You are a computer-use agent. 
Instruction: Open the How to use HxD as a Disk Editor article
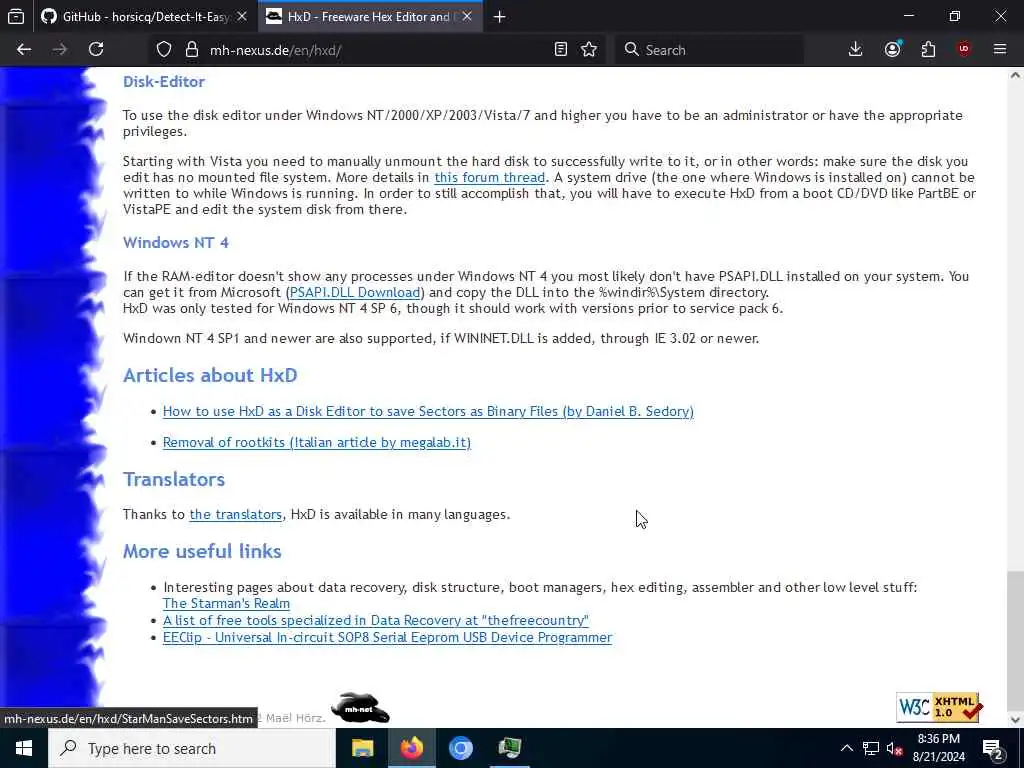[x=428, y=411]
